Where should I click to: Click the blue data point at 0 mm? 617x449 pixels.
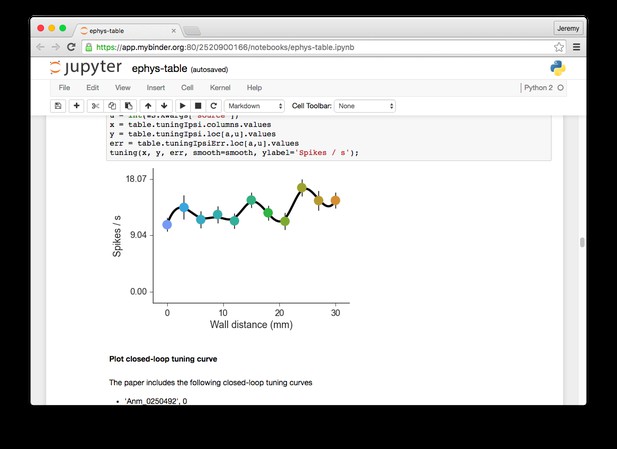(167, 224)
